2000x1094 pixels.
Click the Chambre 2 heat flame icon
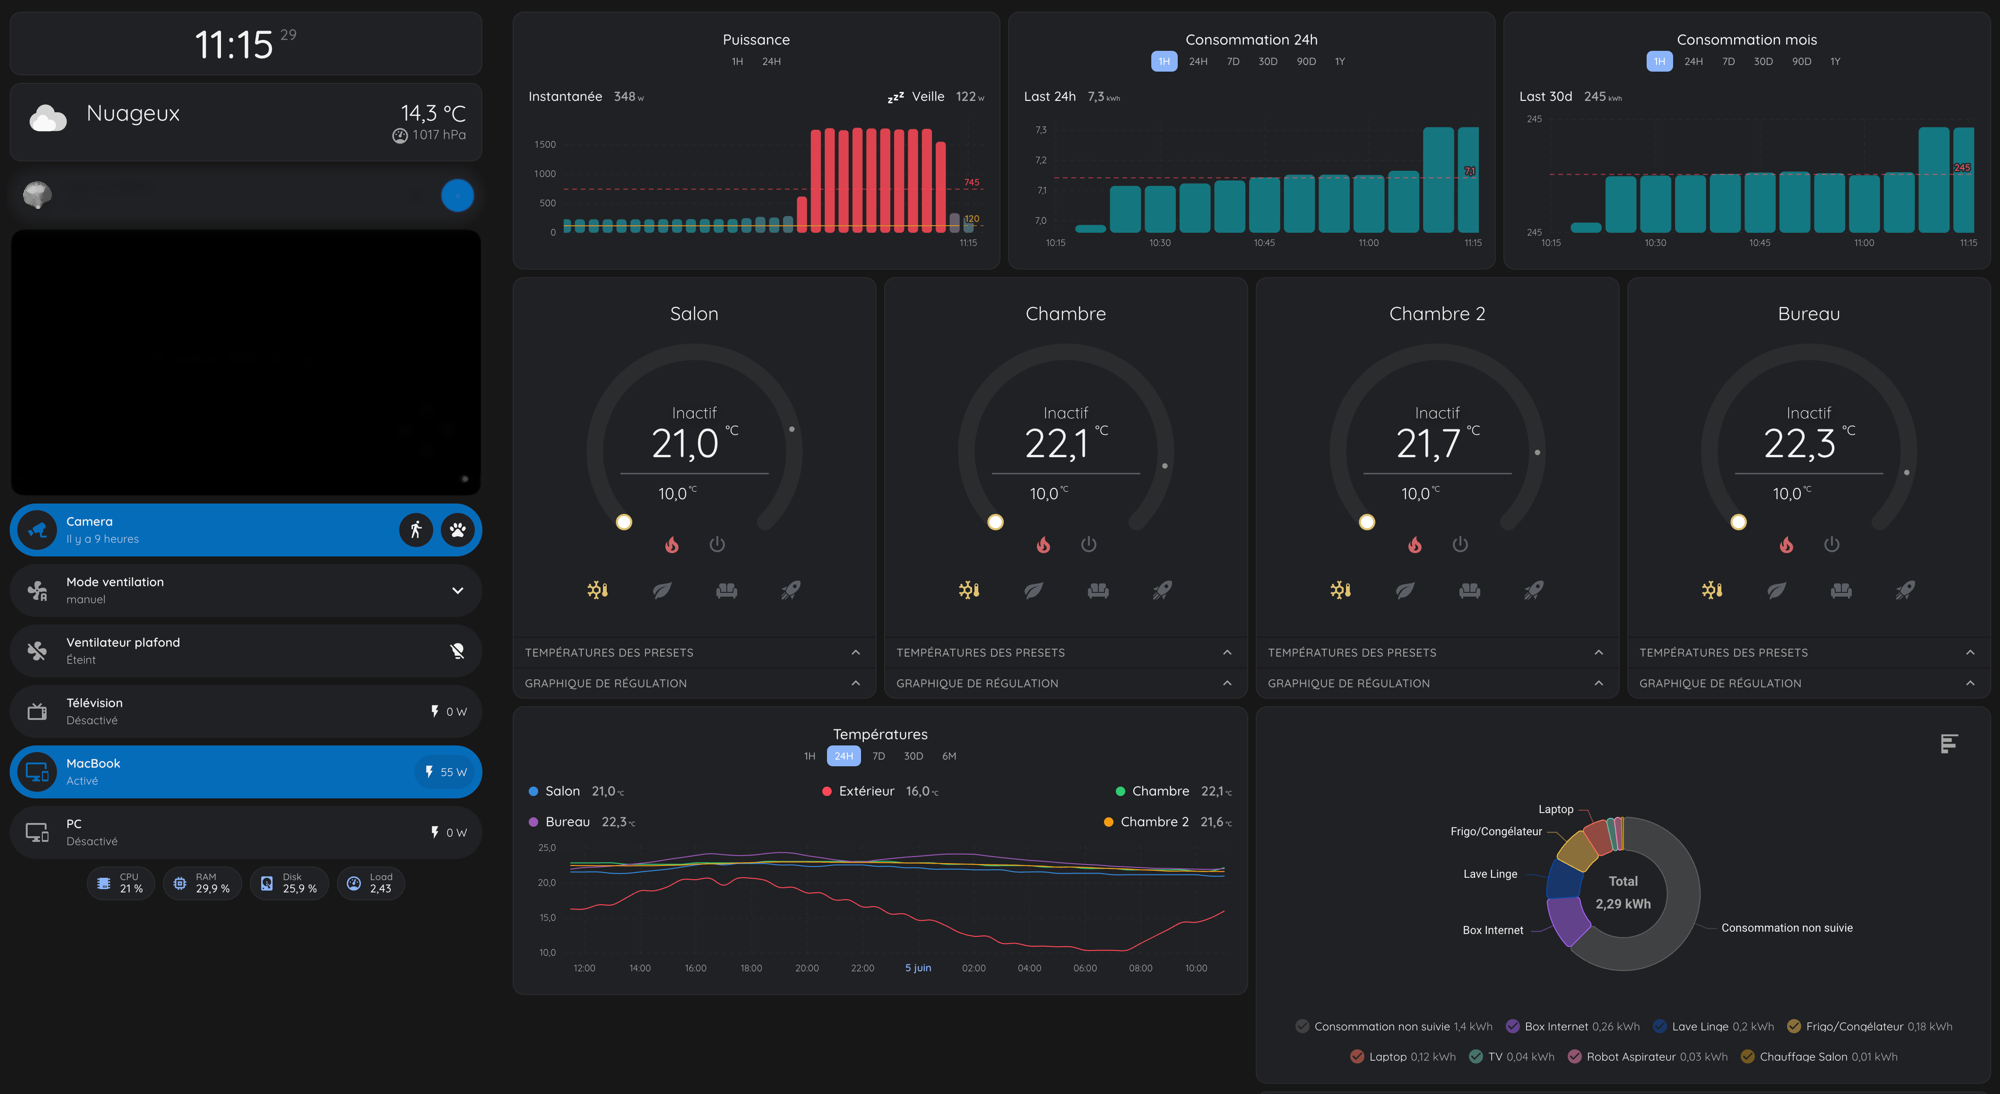point(1415,544)
